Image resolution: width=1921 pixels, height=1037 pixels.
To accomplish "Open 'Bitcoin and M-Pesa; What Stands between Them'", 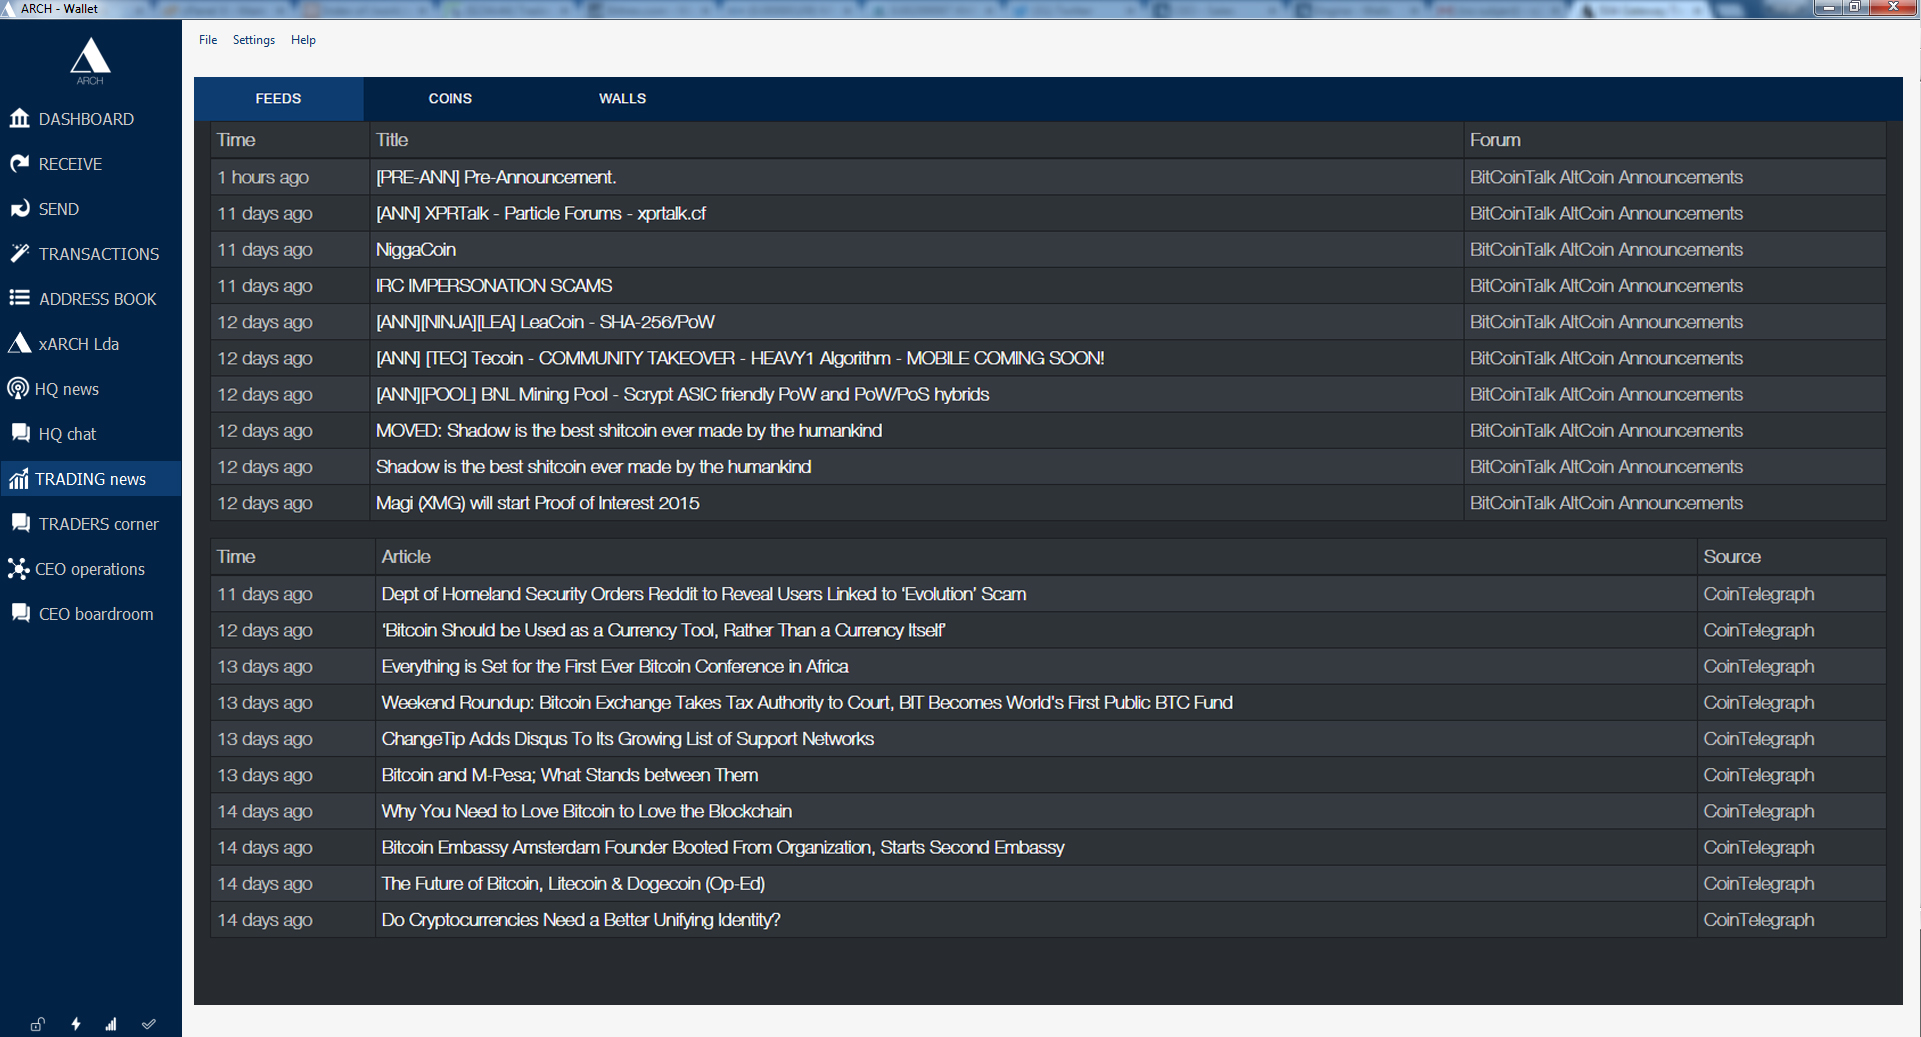I will pos(570,775).
